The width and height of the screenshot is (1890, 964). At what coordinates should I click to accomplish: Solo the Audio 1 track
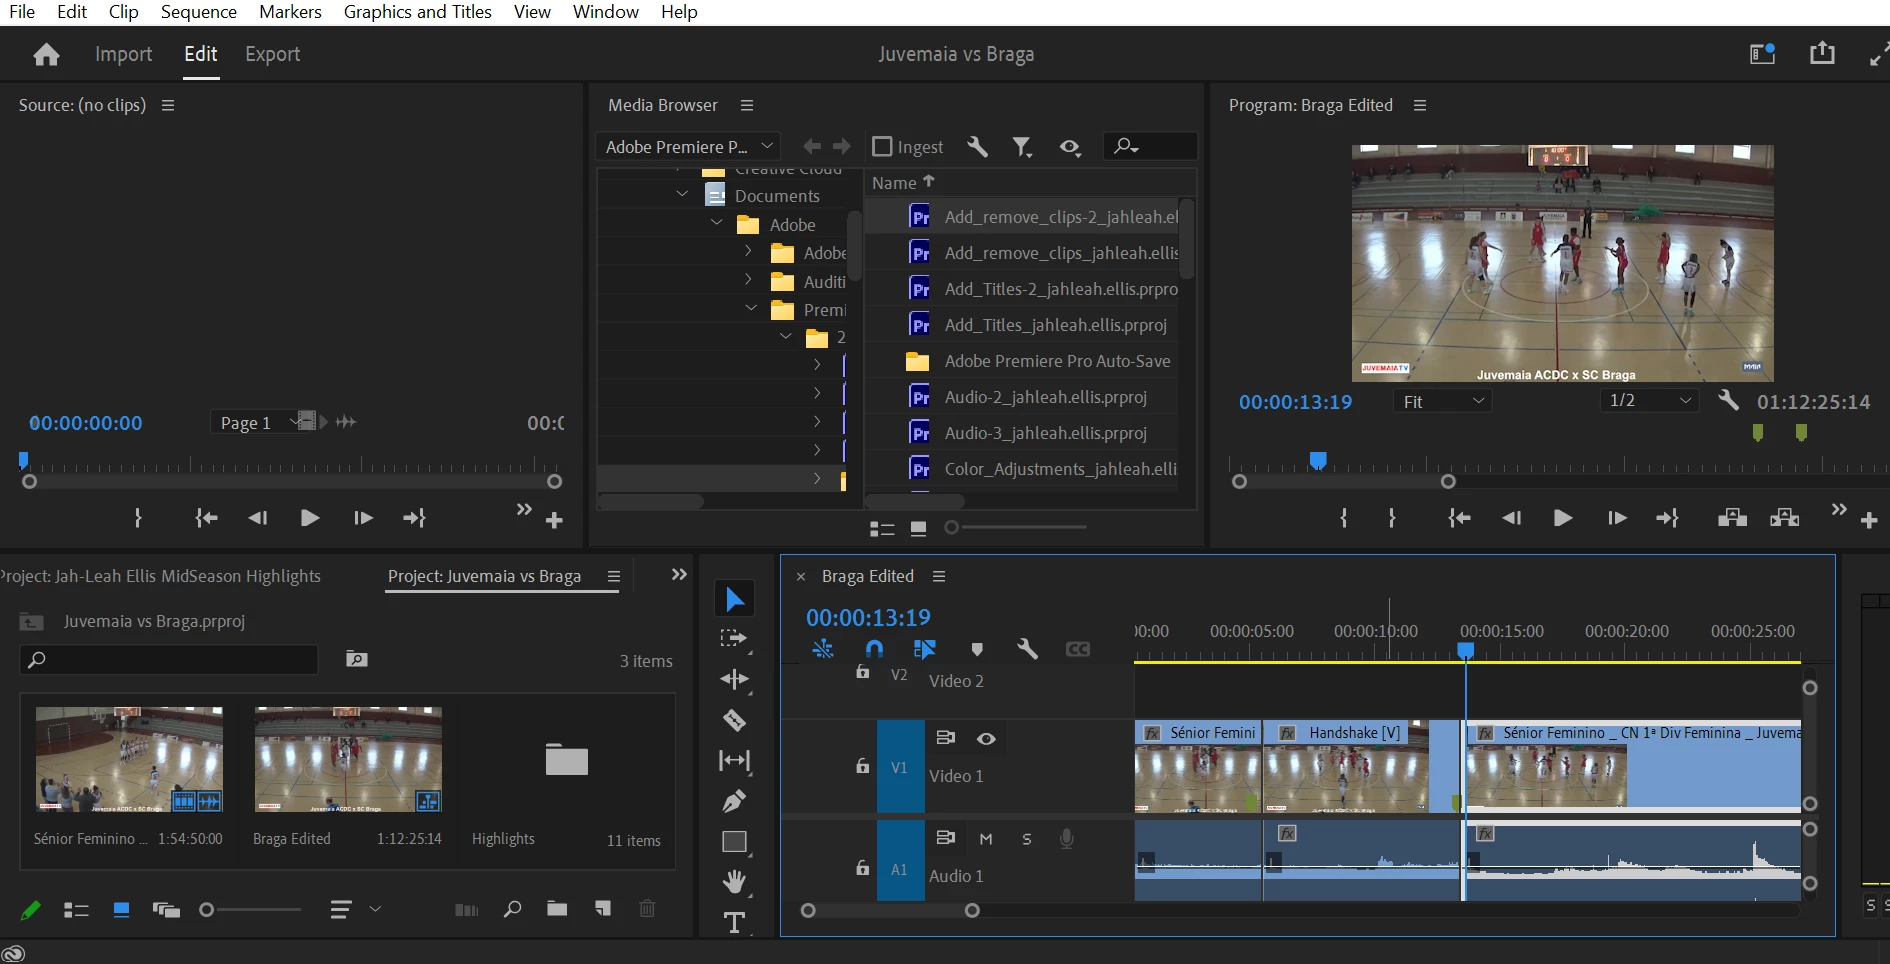[1027, 839]
